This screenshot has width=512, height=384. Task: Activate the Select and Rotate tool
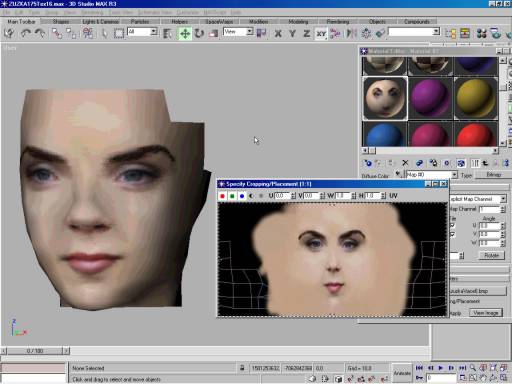coord(199,33)
